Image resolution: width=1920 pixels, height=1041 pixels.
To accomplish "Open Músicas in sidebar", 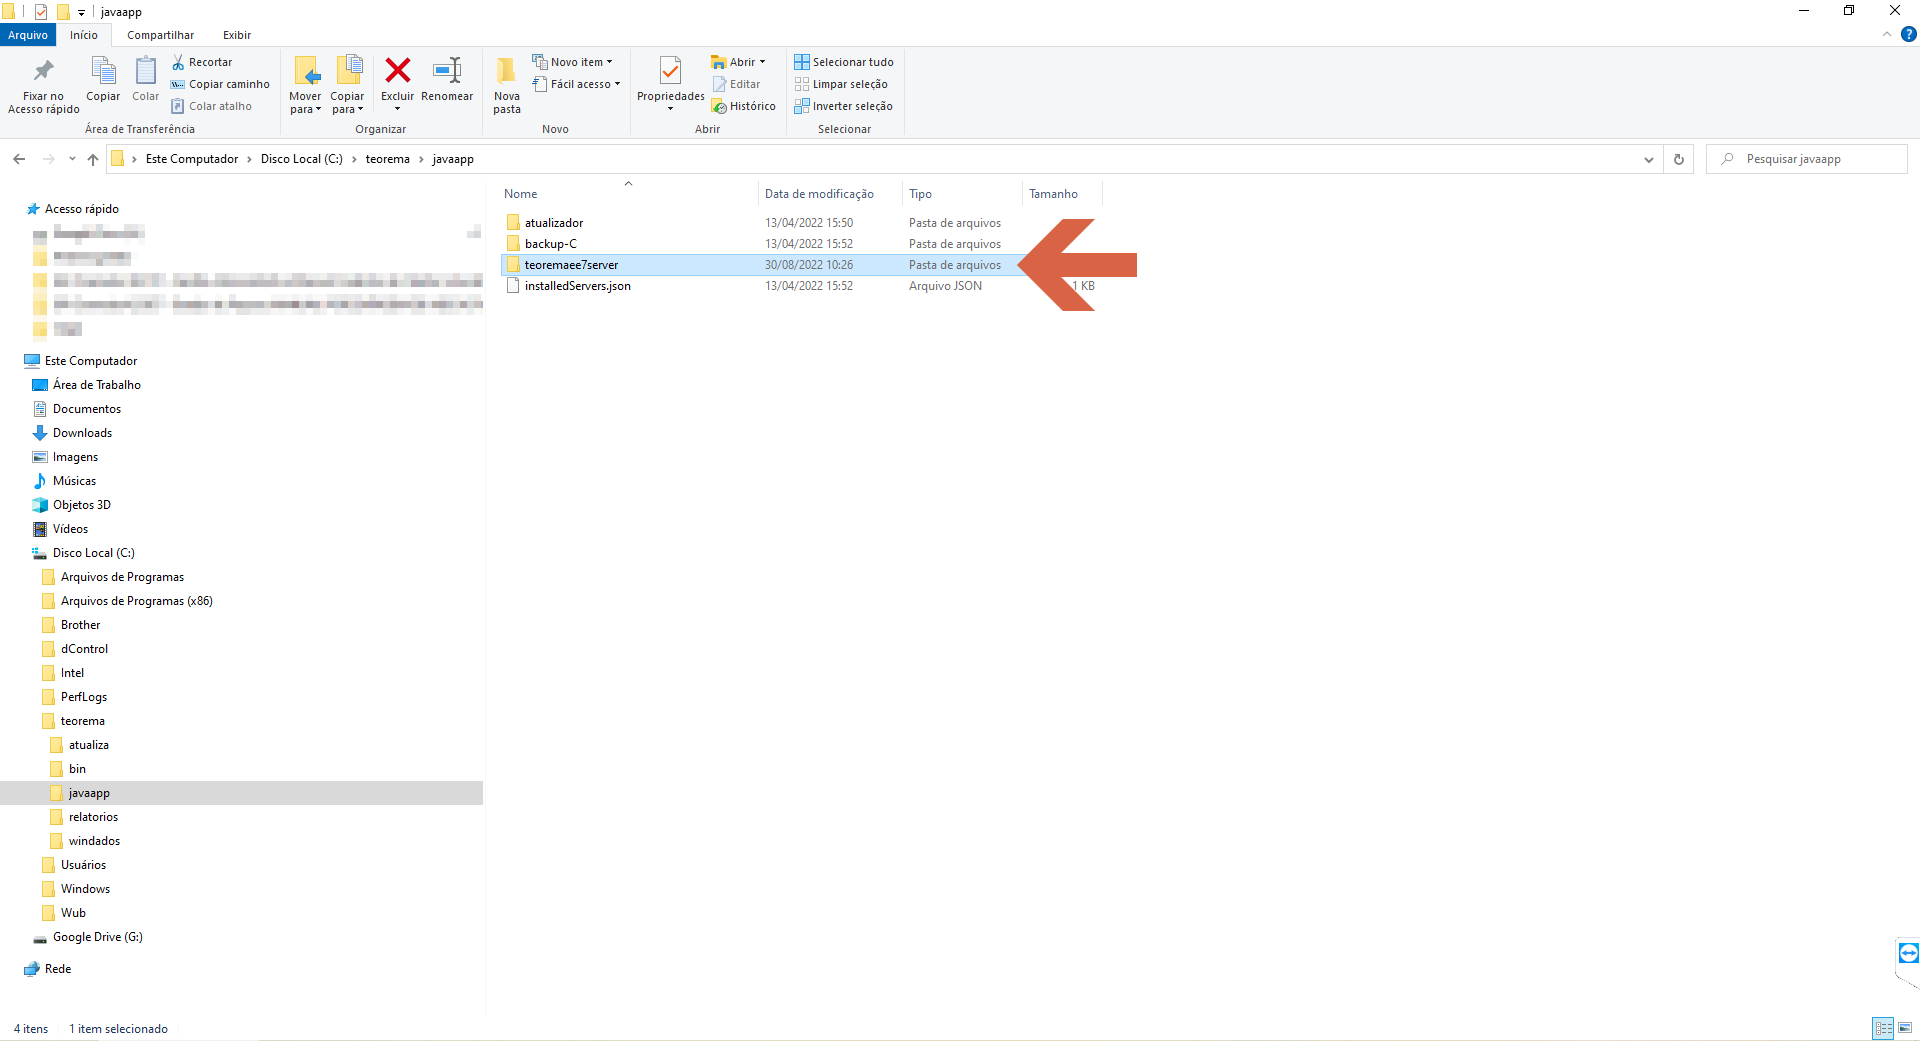I will (x=74, y=481).
